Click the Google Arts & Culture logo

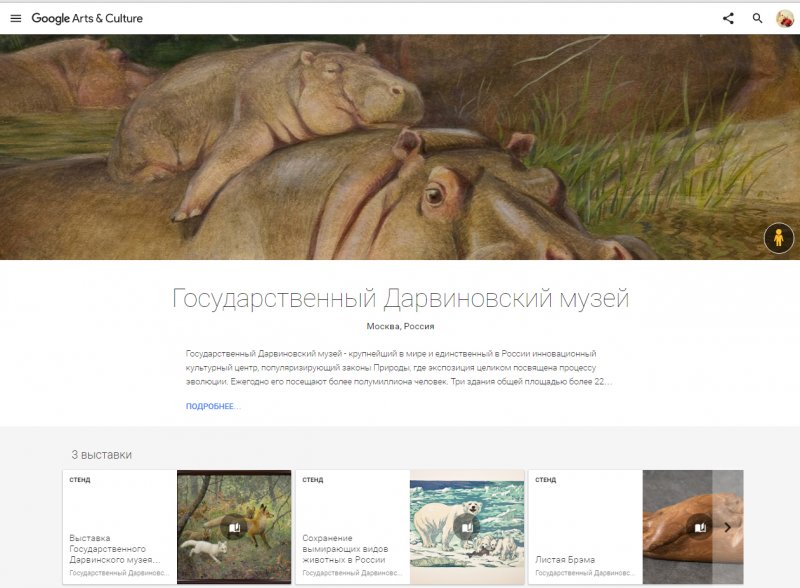tap(87, 18)
